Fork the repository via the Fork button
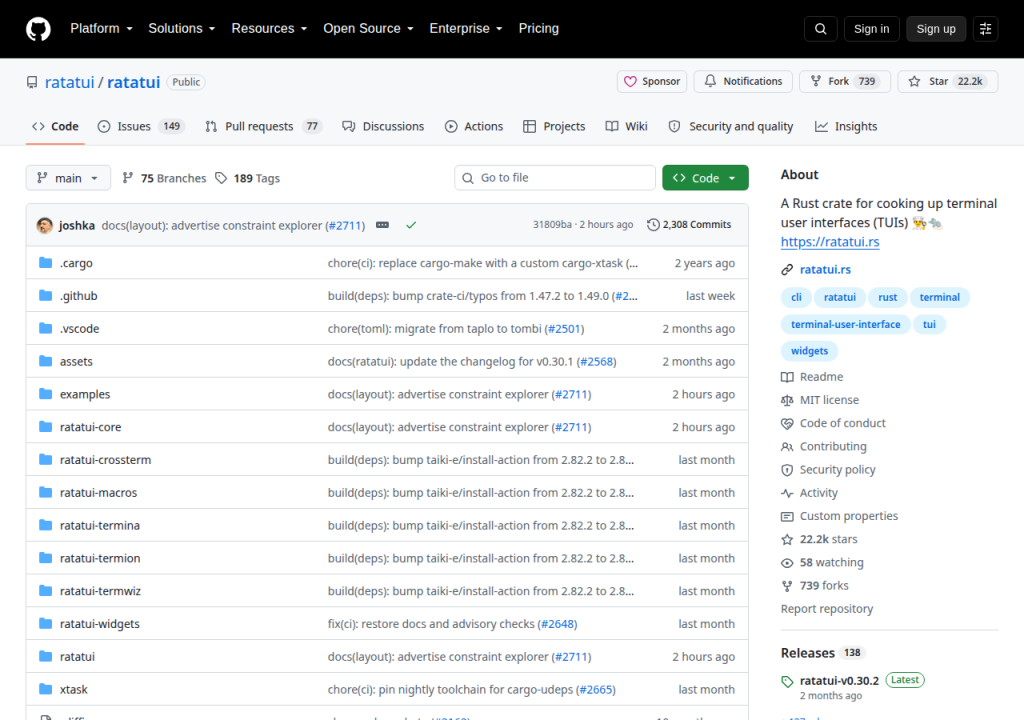Screen dimensions: 1024x720 point(844,82)
